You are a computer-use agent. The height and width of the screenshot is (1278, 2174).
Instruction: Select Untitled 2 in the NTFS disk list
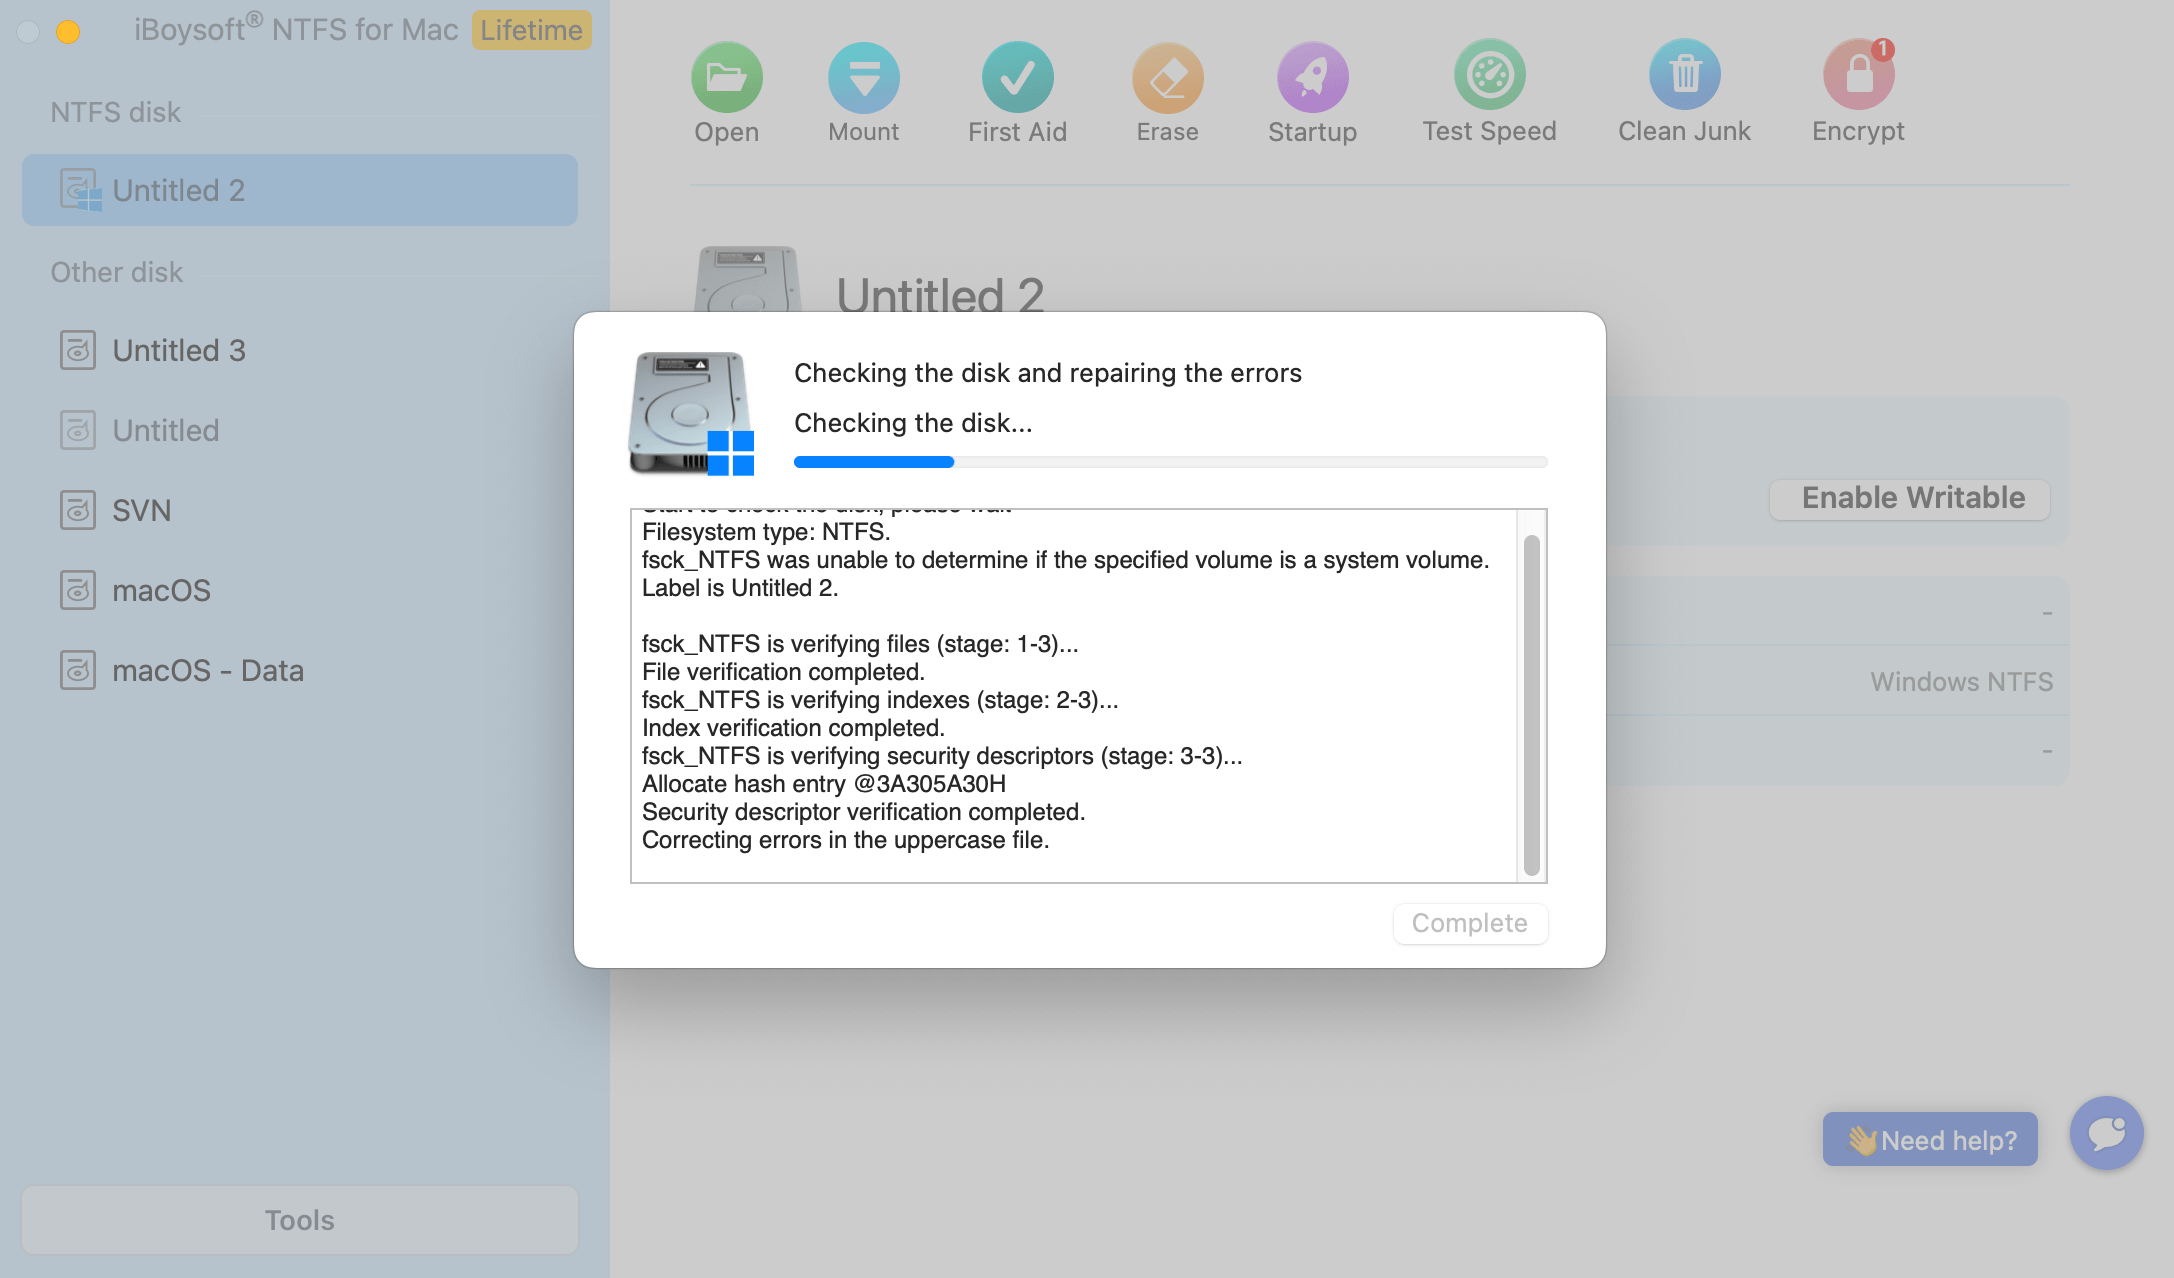tap(300, 190)
